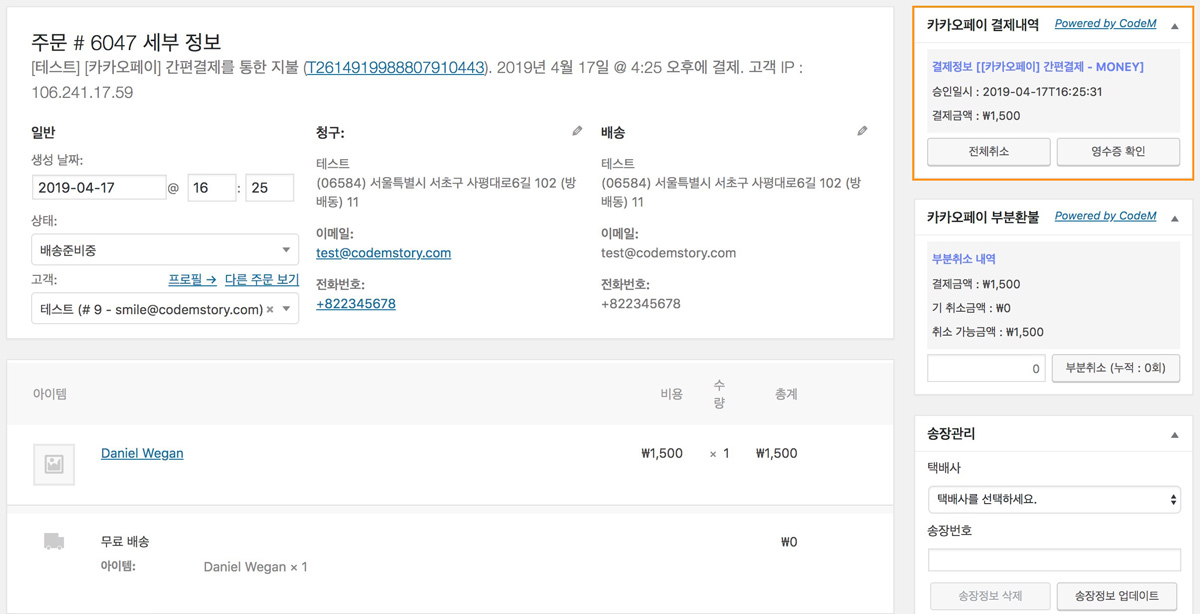Click the pencil icon to edit billing details
Image resolution: width=1200 pixels, height=614 pixels.
coord(577,130)
